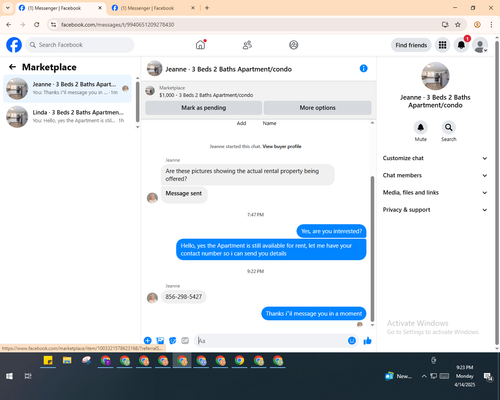Open the taskbar clock and date
The width and height of the screenshot is (500, 400).
465,376
